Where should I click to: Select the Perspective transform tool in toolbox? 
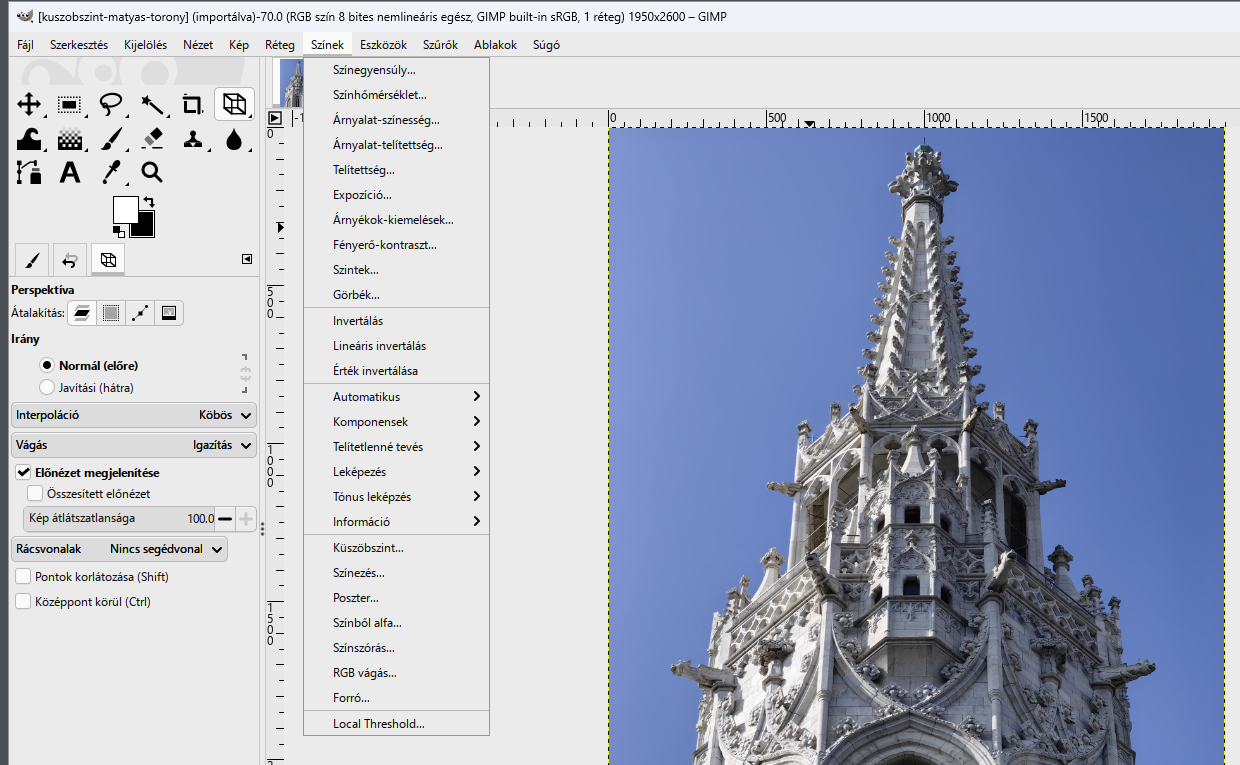coord(234,104)
